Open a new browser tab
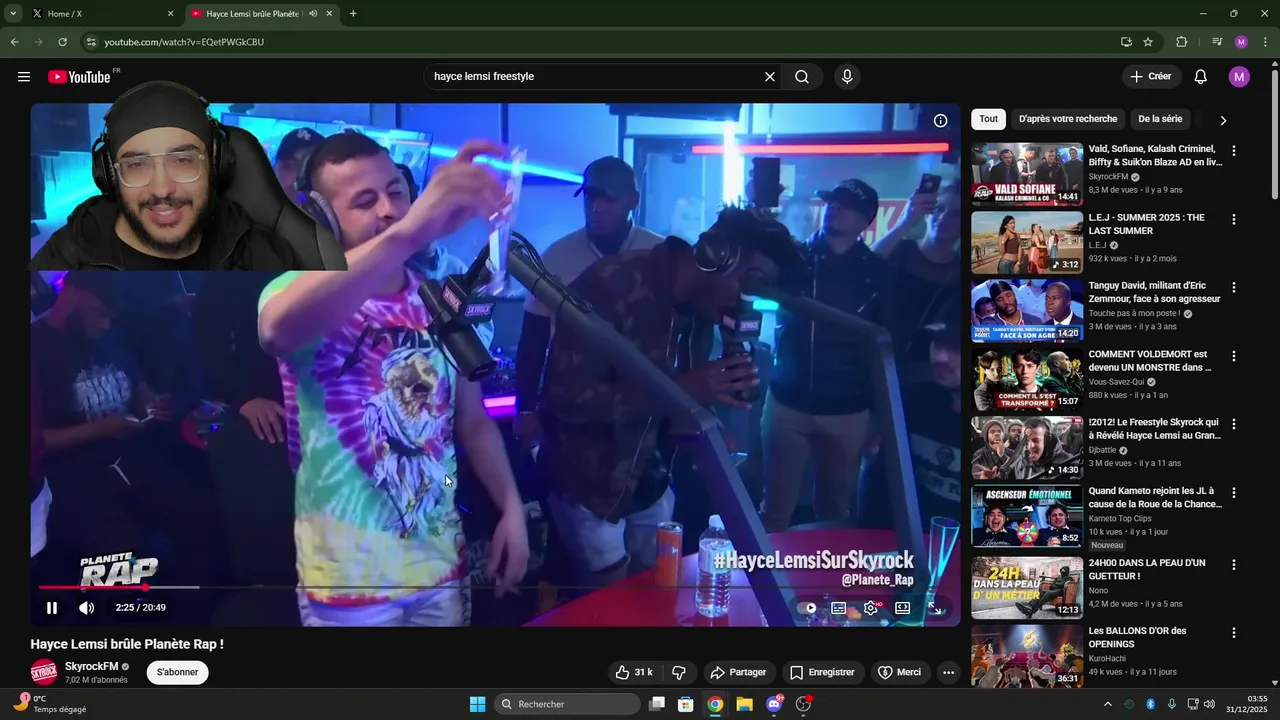 [x=353, y=14]
